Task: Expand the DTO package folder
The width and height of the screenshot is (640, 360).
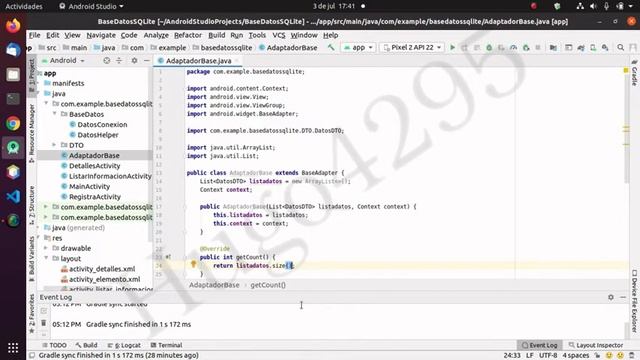Action: click(x=55, y=145)
